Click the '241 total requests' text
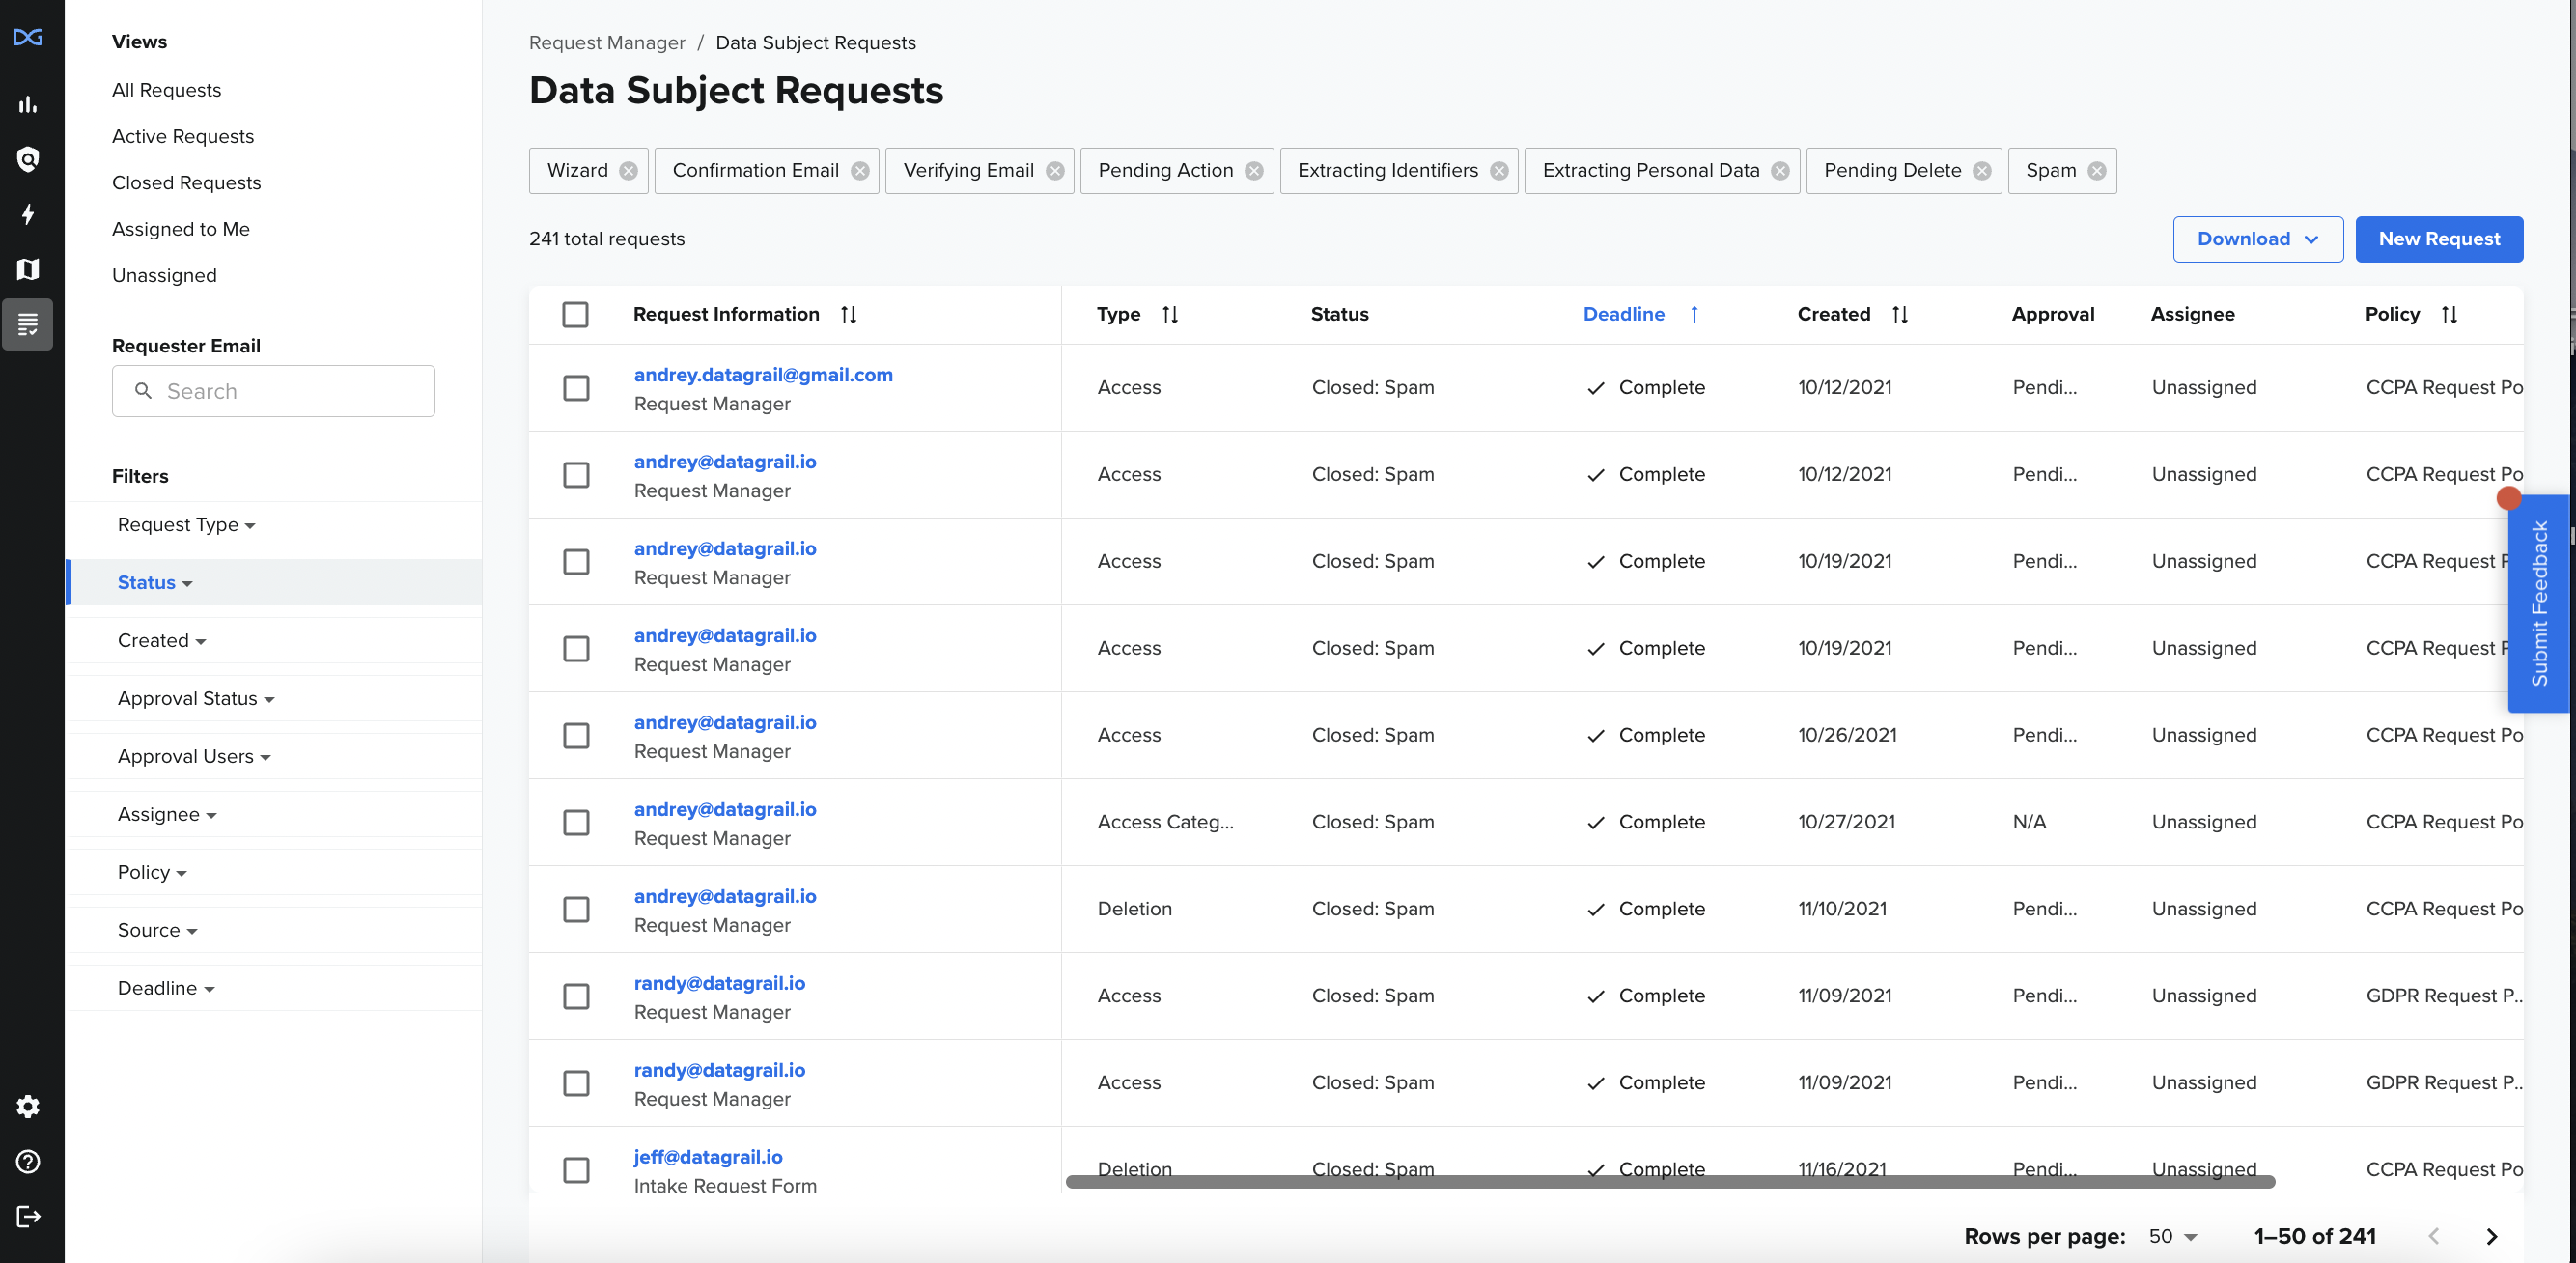 coord(607,239)
